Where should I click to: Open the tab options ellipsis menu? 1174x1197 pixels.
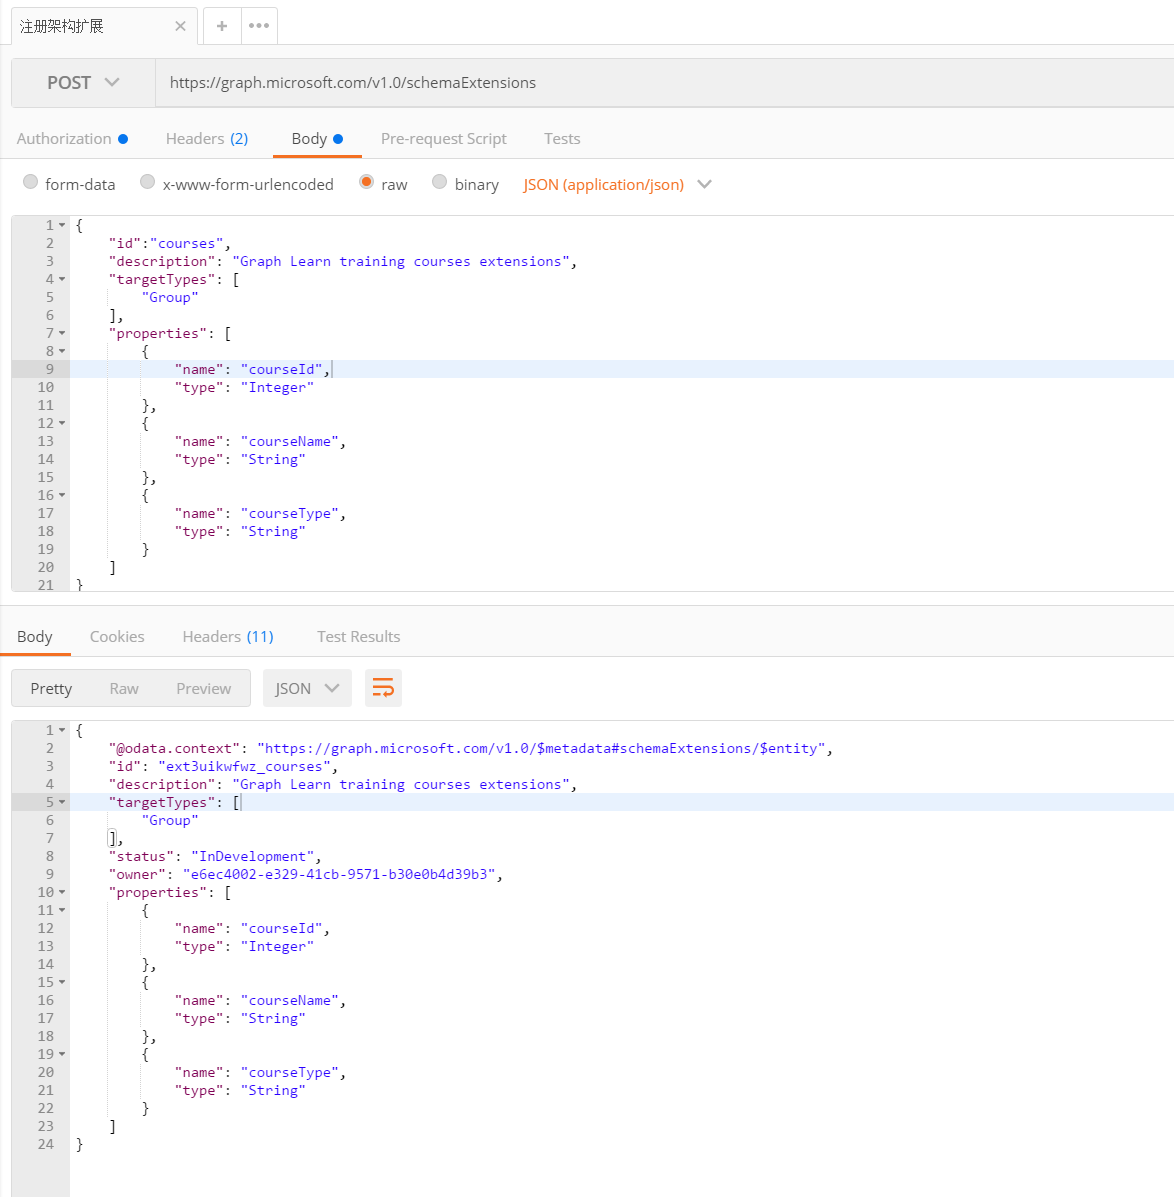click(259, 26)
